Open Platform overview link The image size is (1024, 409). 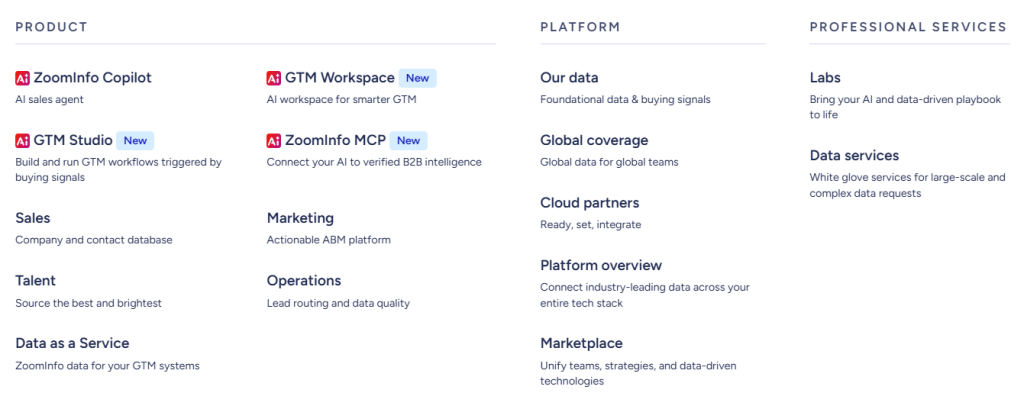point(601,265)
